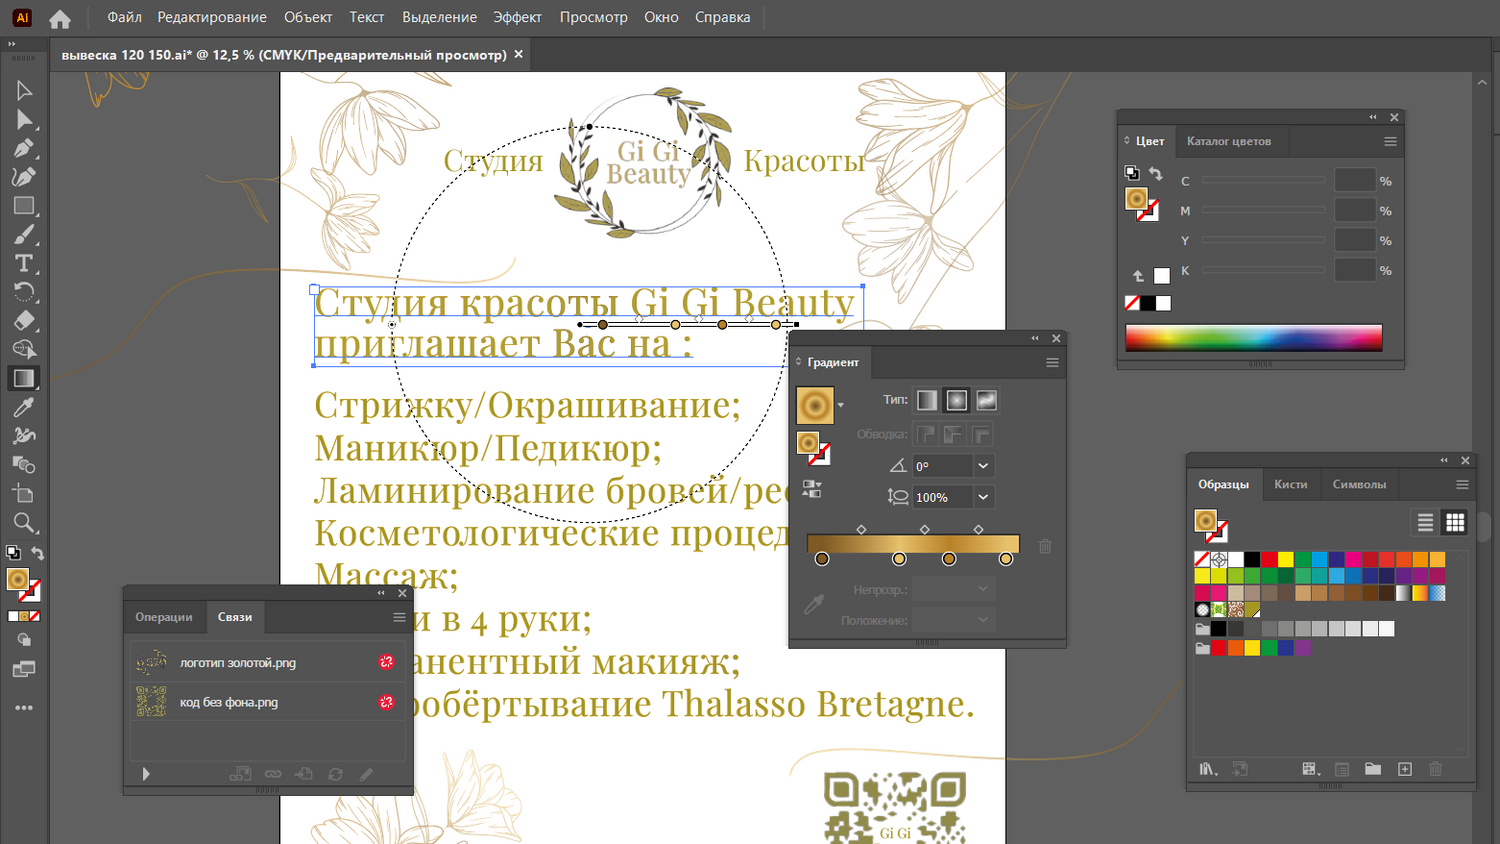The height and width of the screenshot is (844, 1500).
Task: Select the Rotate tool
Action: tap(24, 292)
